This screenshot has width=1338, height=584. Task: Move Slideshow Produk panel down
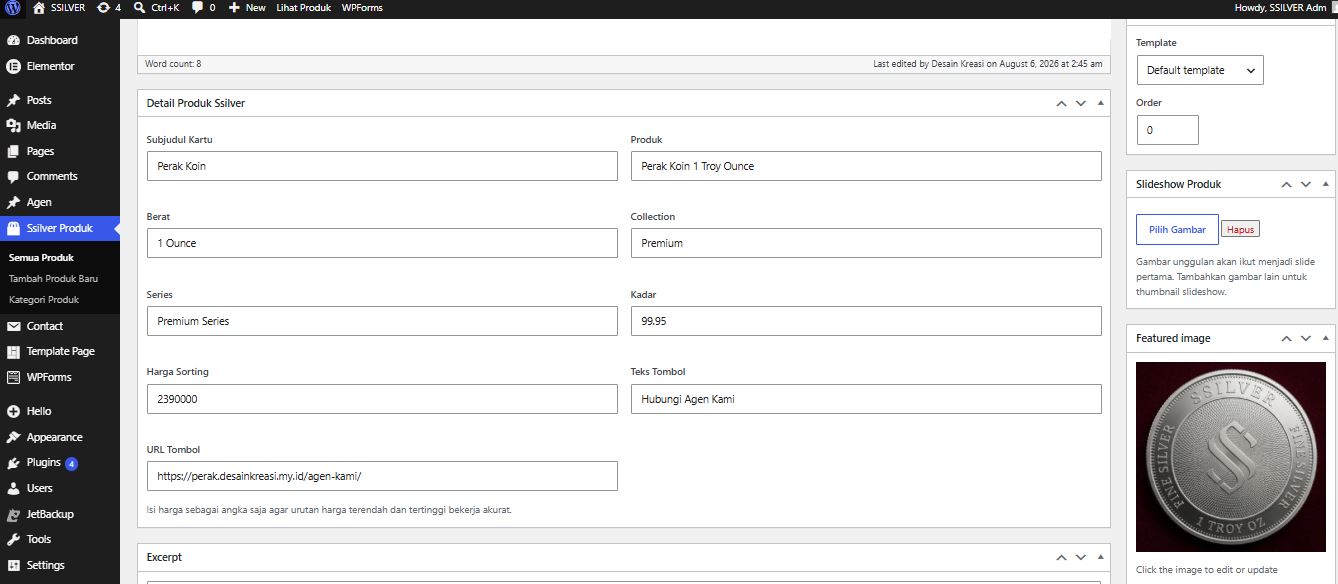1305,184
